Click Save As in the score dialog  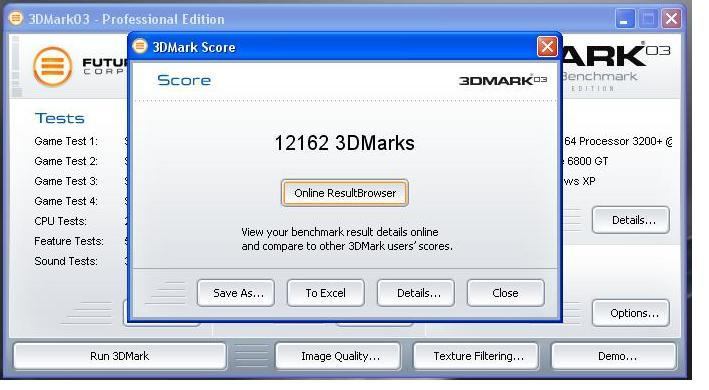click(x=236, y=293)
